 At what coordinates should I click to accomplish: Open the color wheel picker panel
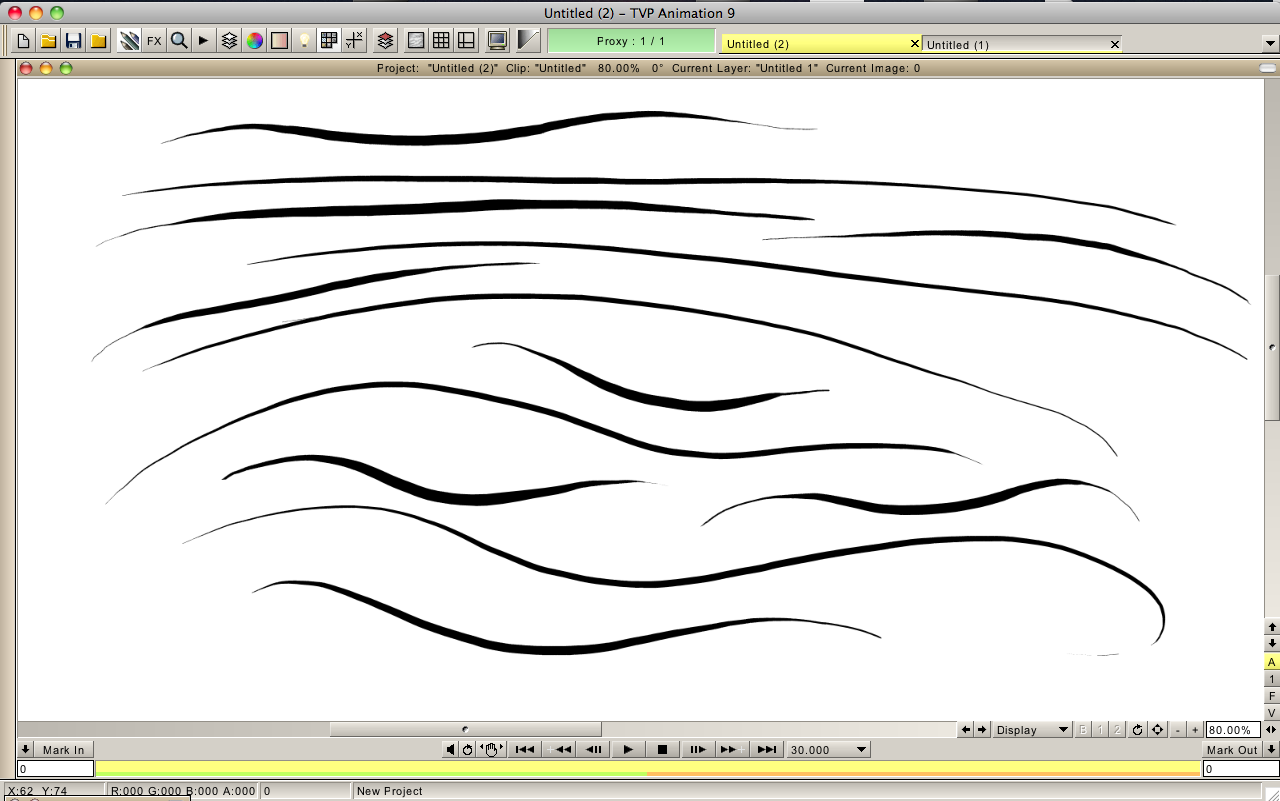[254, 41]
